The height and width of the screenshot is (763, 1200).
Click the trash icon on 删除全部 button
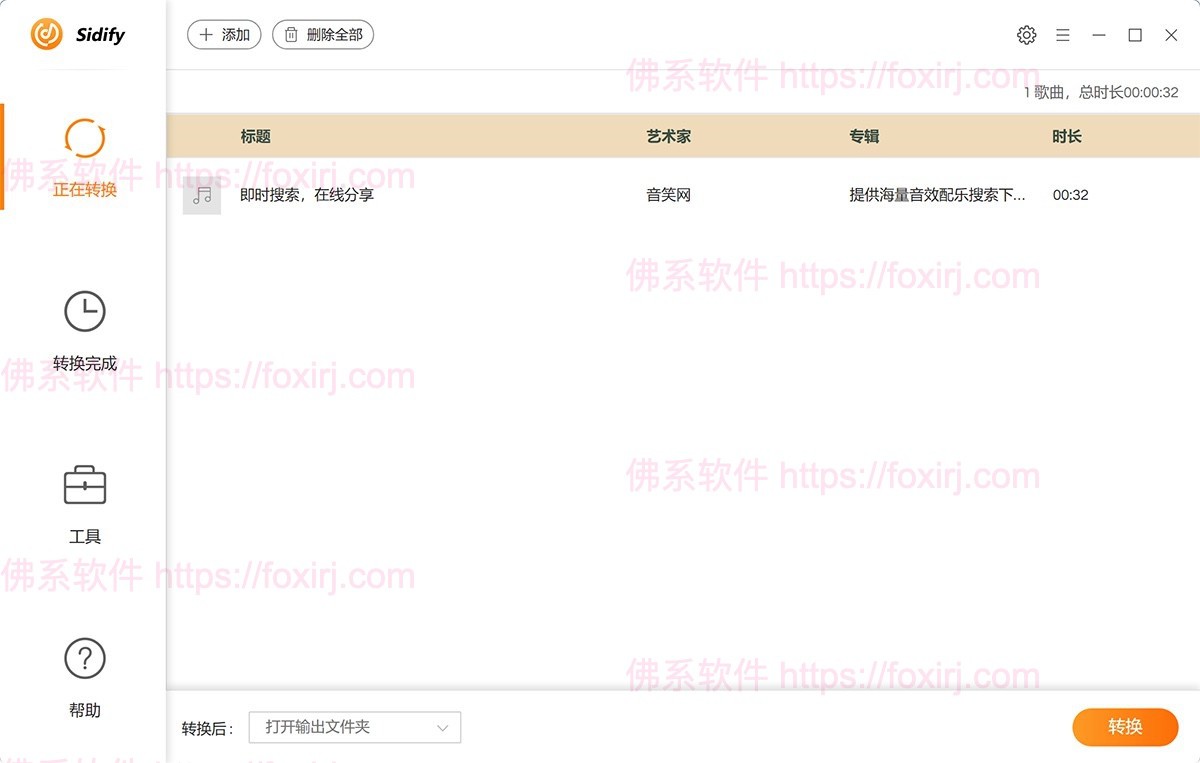click(289, 33)
